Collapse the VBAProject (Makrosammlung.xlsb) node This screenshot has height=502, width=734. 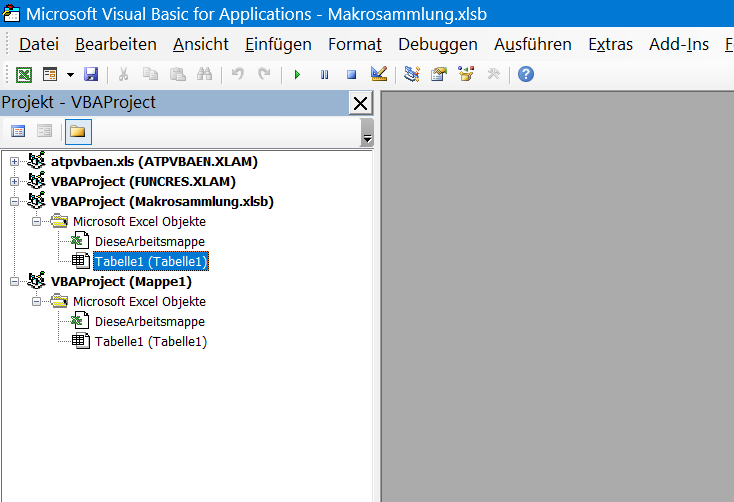tap(15, 202)
